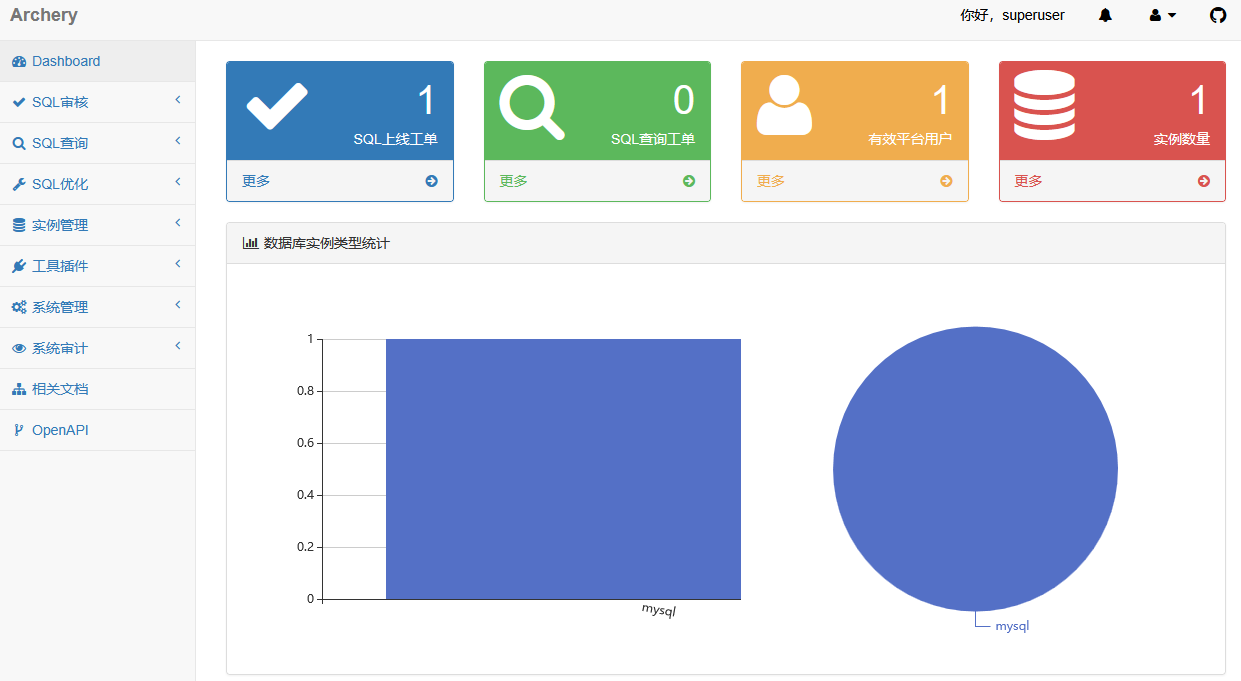Open 更多 link under 有效平台用户 card
The width and height of the screenshot is (1241, 681).
coord(771,181)
